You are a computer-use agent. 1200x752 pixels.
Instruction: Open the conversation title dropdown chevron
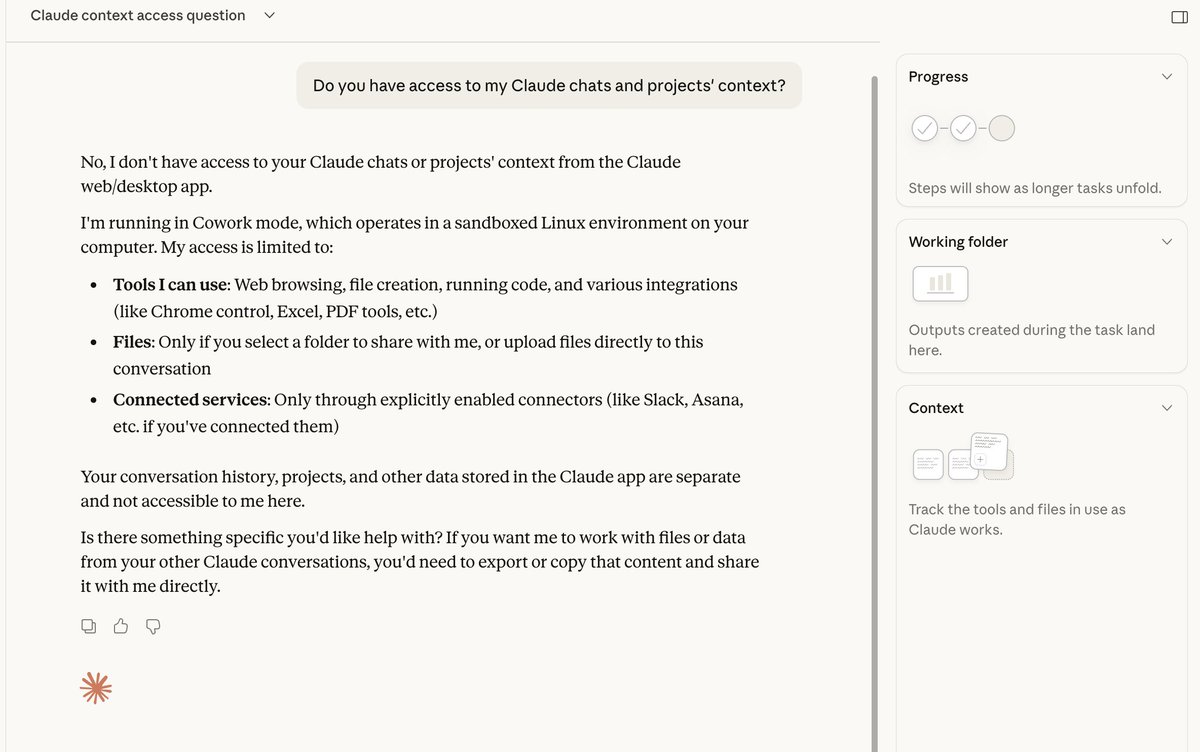[x=269, y=16]
